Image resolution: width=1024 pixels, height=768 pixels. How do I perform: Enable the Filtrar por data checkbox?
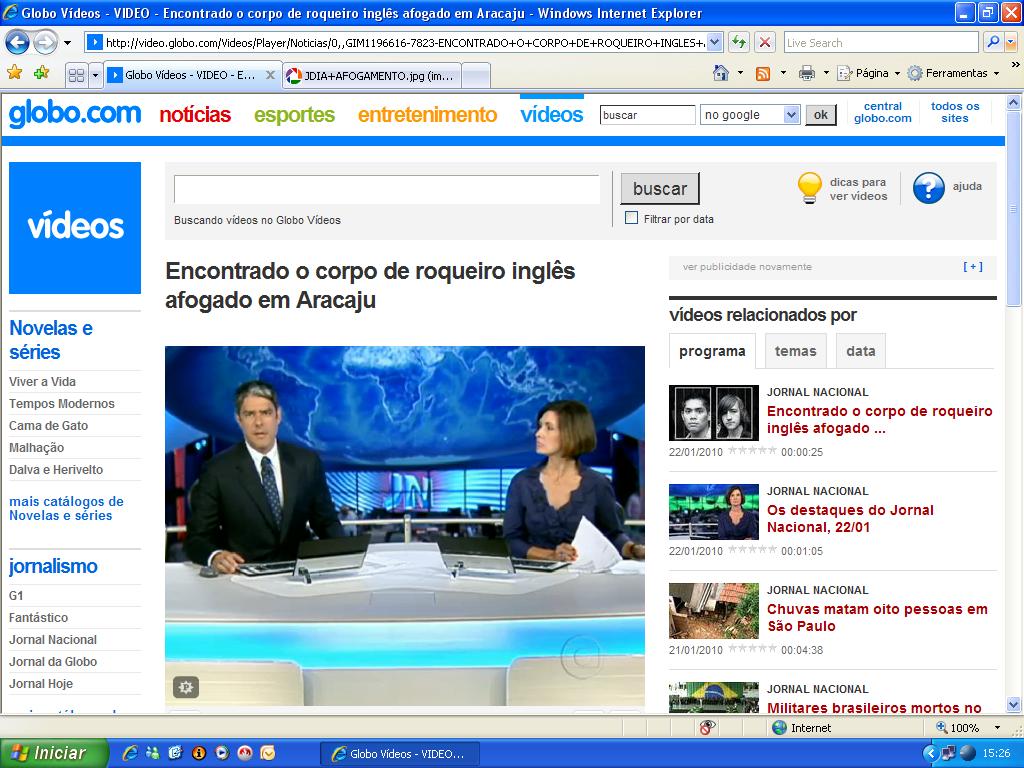click(x=631, y=218)
